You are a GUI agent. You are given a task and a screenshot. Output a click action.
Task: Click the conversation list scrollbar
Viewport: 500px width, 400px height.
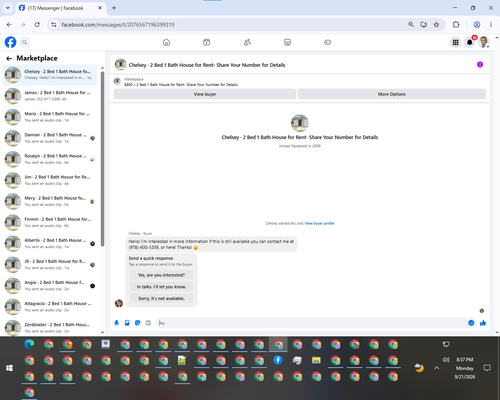(x=102, y=158)
